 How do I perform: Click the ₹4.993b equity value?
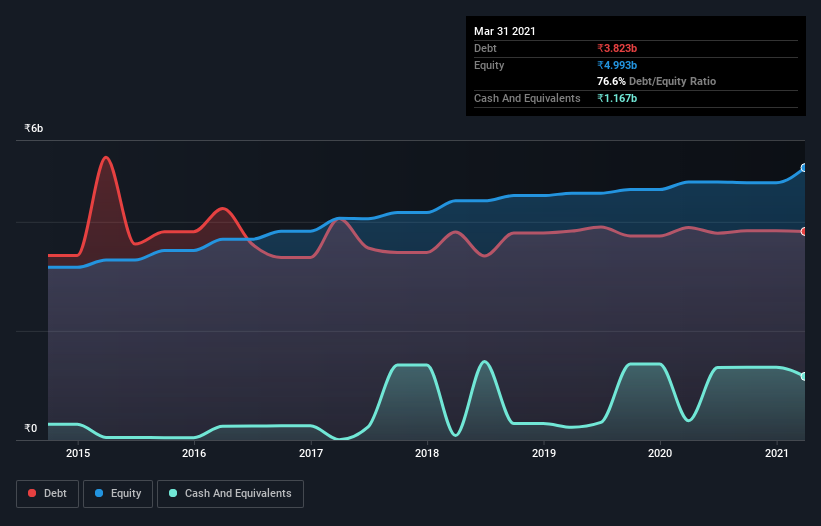[x=617, y=65]
